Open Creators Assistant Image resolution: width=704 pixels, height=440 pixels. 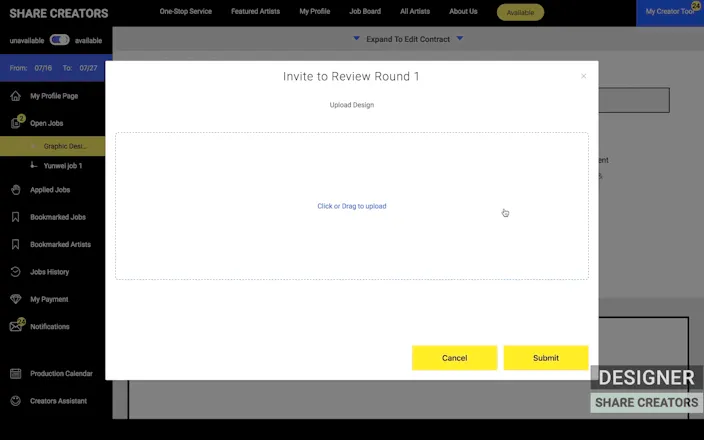(58, 401)
